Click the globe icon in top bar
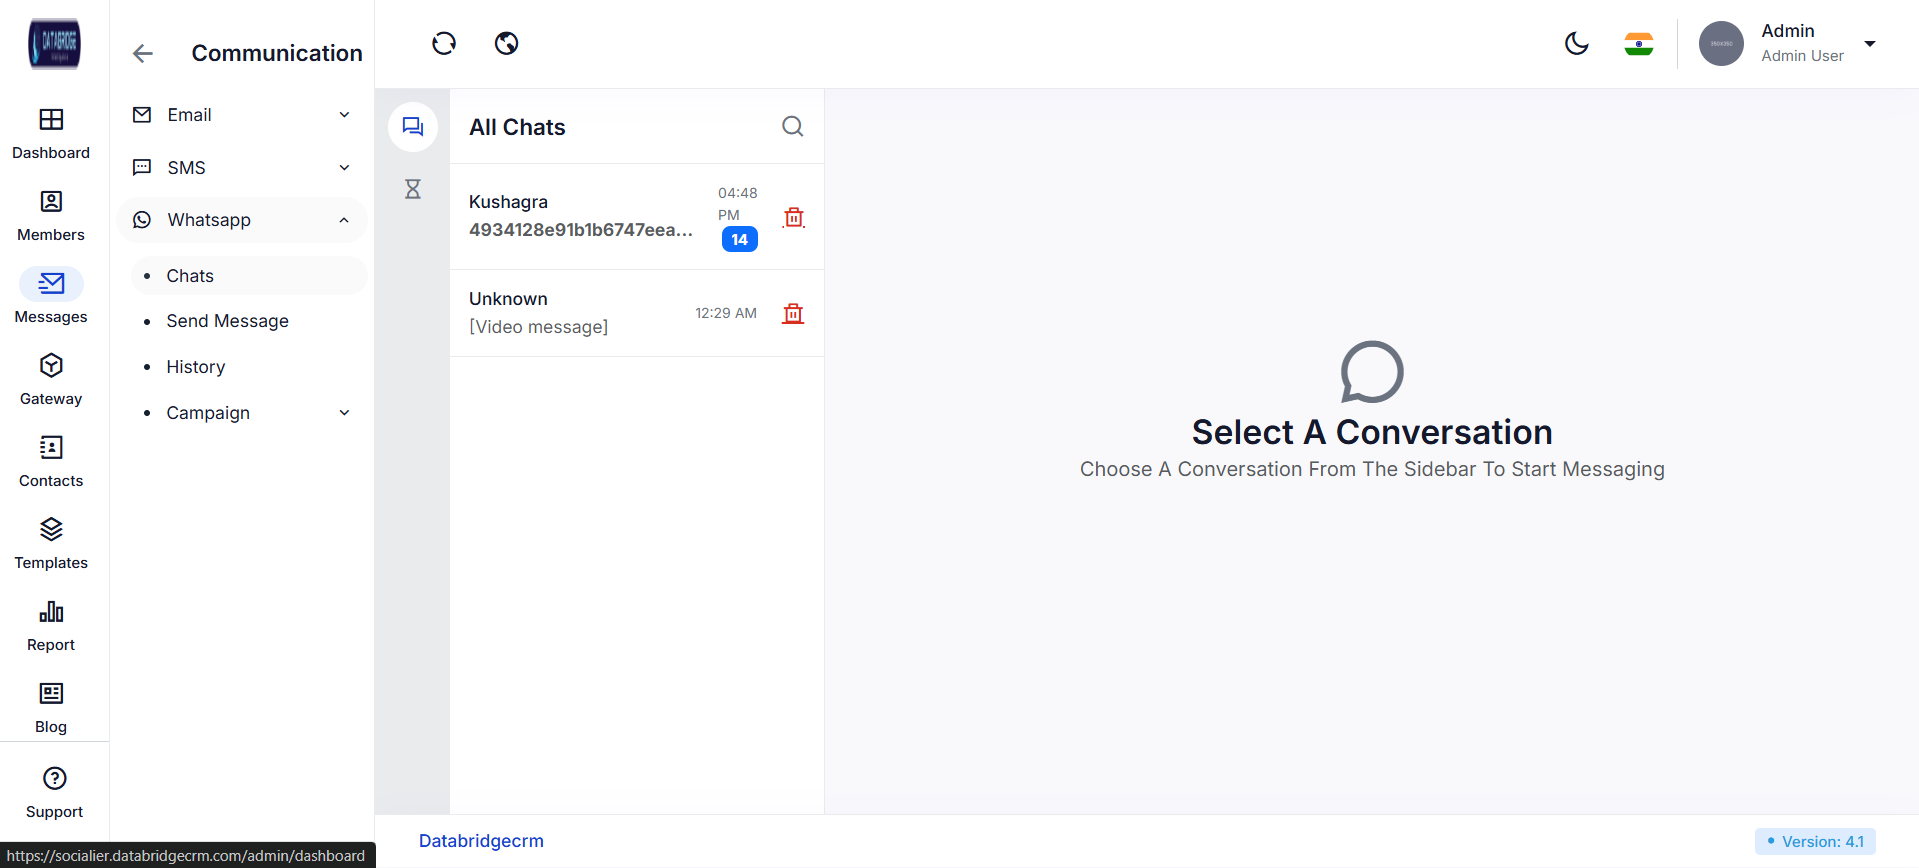Screen dimensions: 1919x868 [507, 43]
